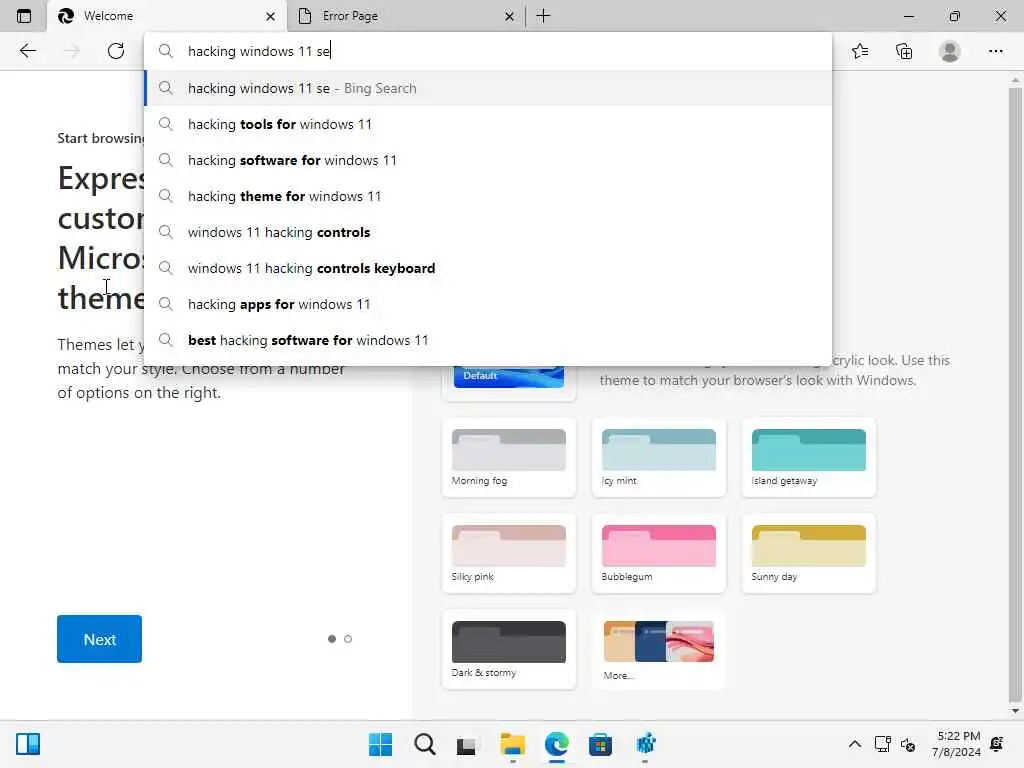Select suggestion 'hacking tools for windows 11'
The width and height of the screenshot is (1024, 768).
point(488,124)
